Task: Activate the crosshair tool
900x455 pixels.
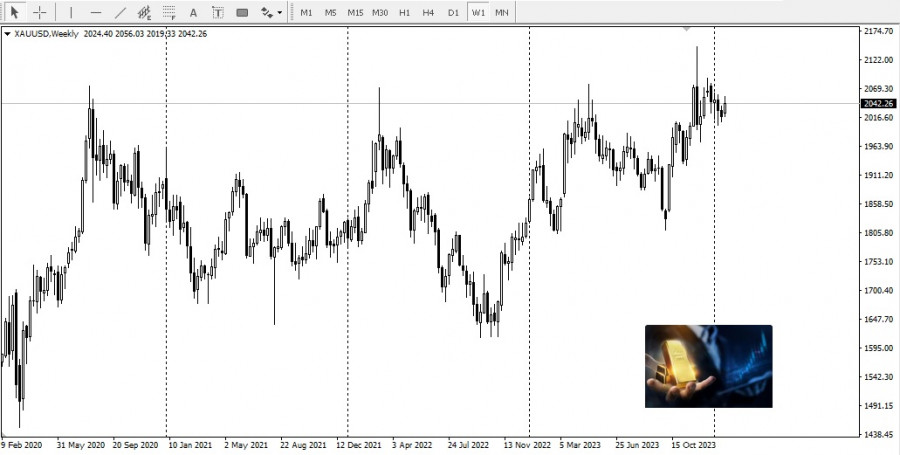Action: coord(39,12)
